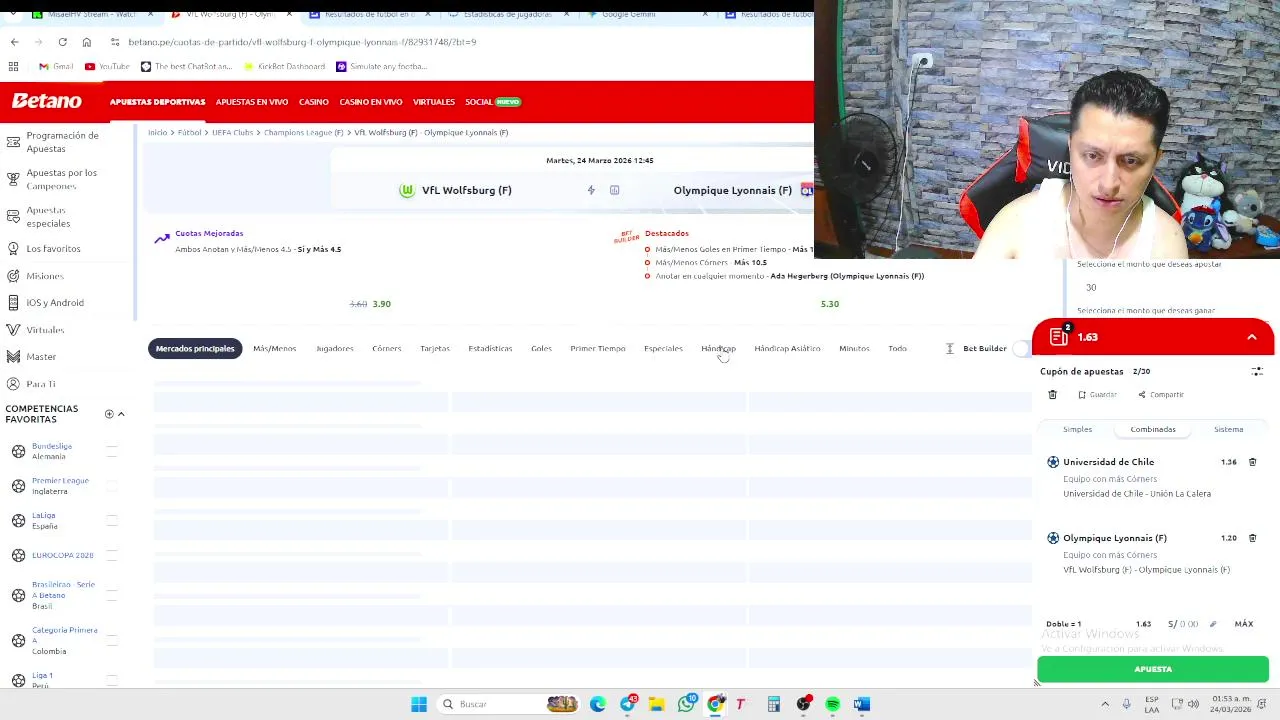Open iOS y Android sidebar icon
This screenshot has height=720, width=1280.
coord(13,302)
